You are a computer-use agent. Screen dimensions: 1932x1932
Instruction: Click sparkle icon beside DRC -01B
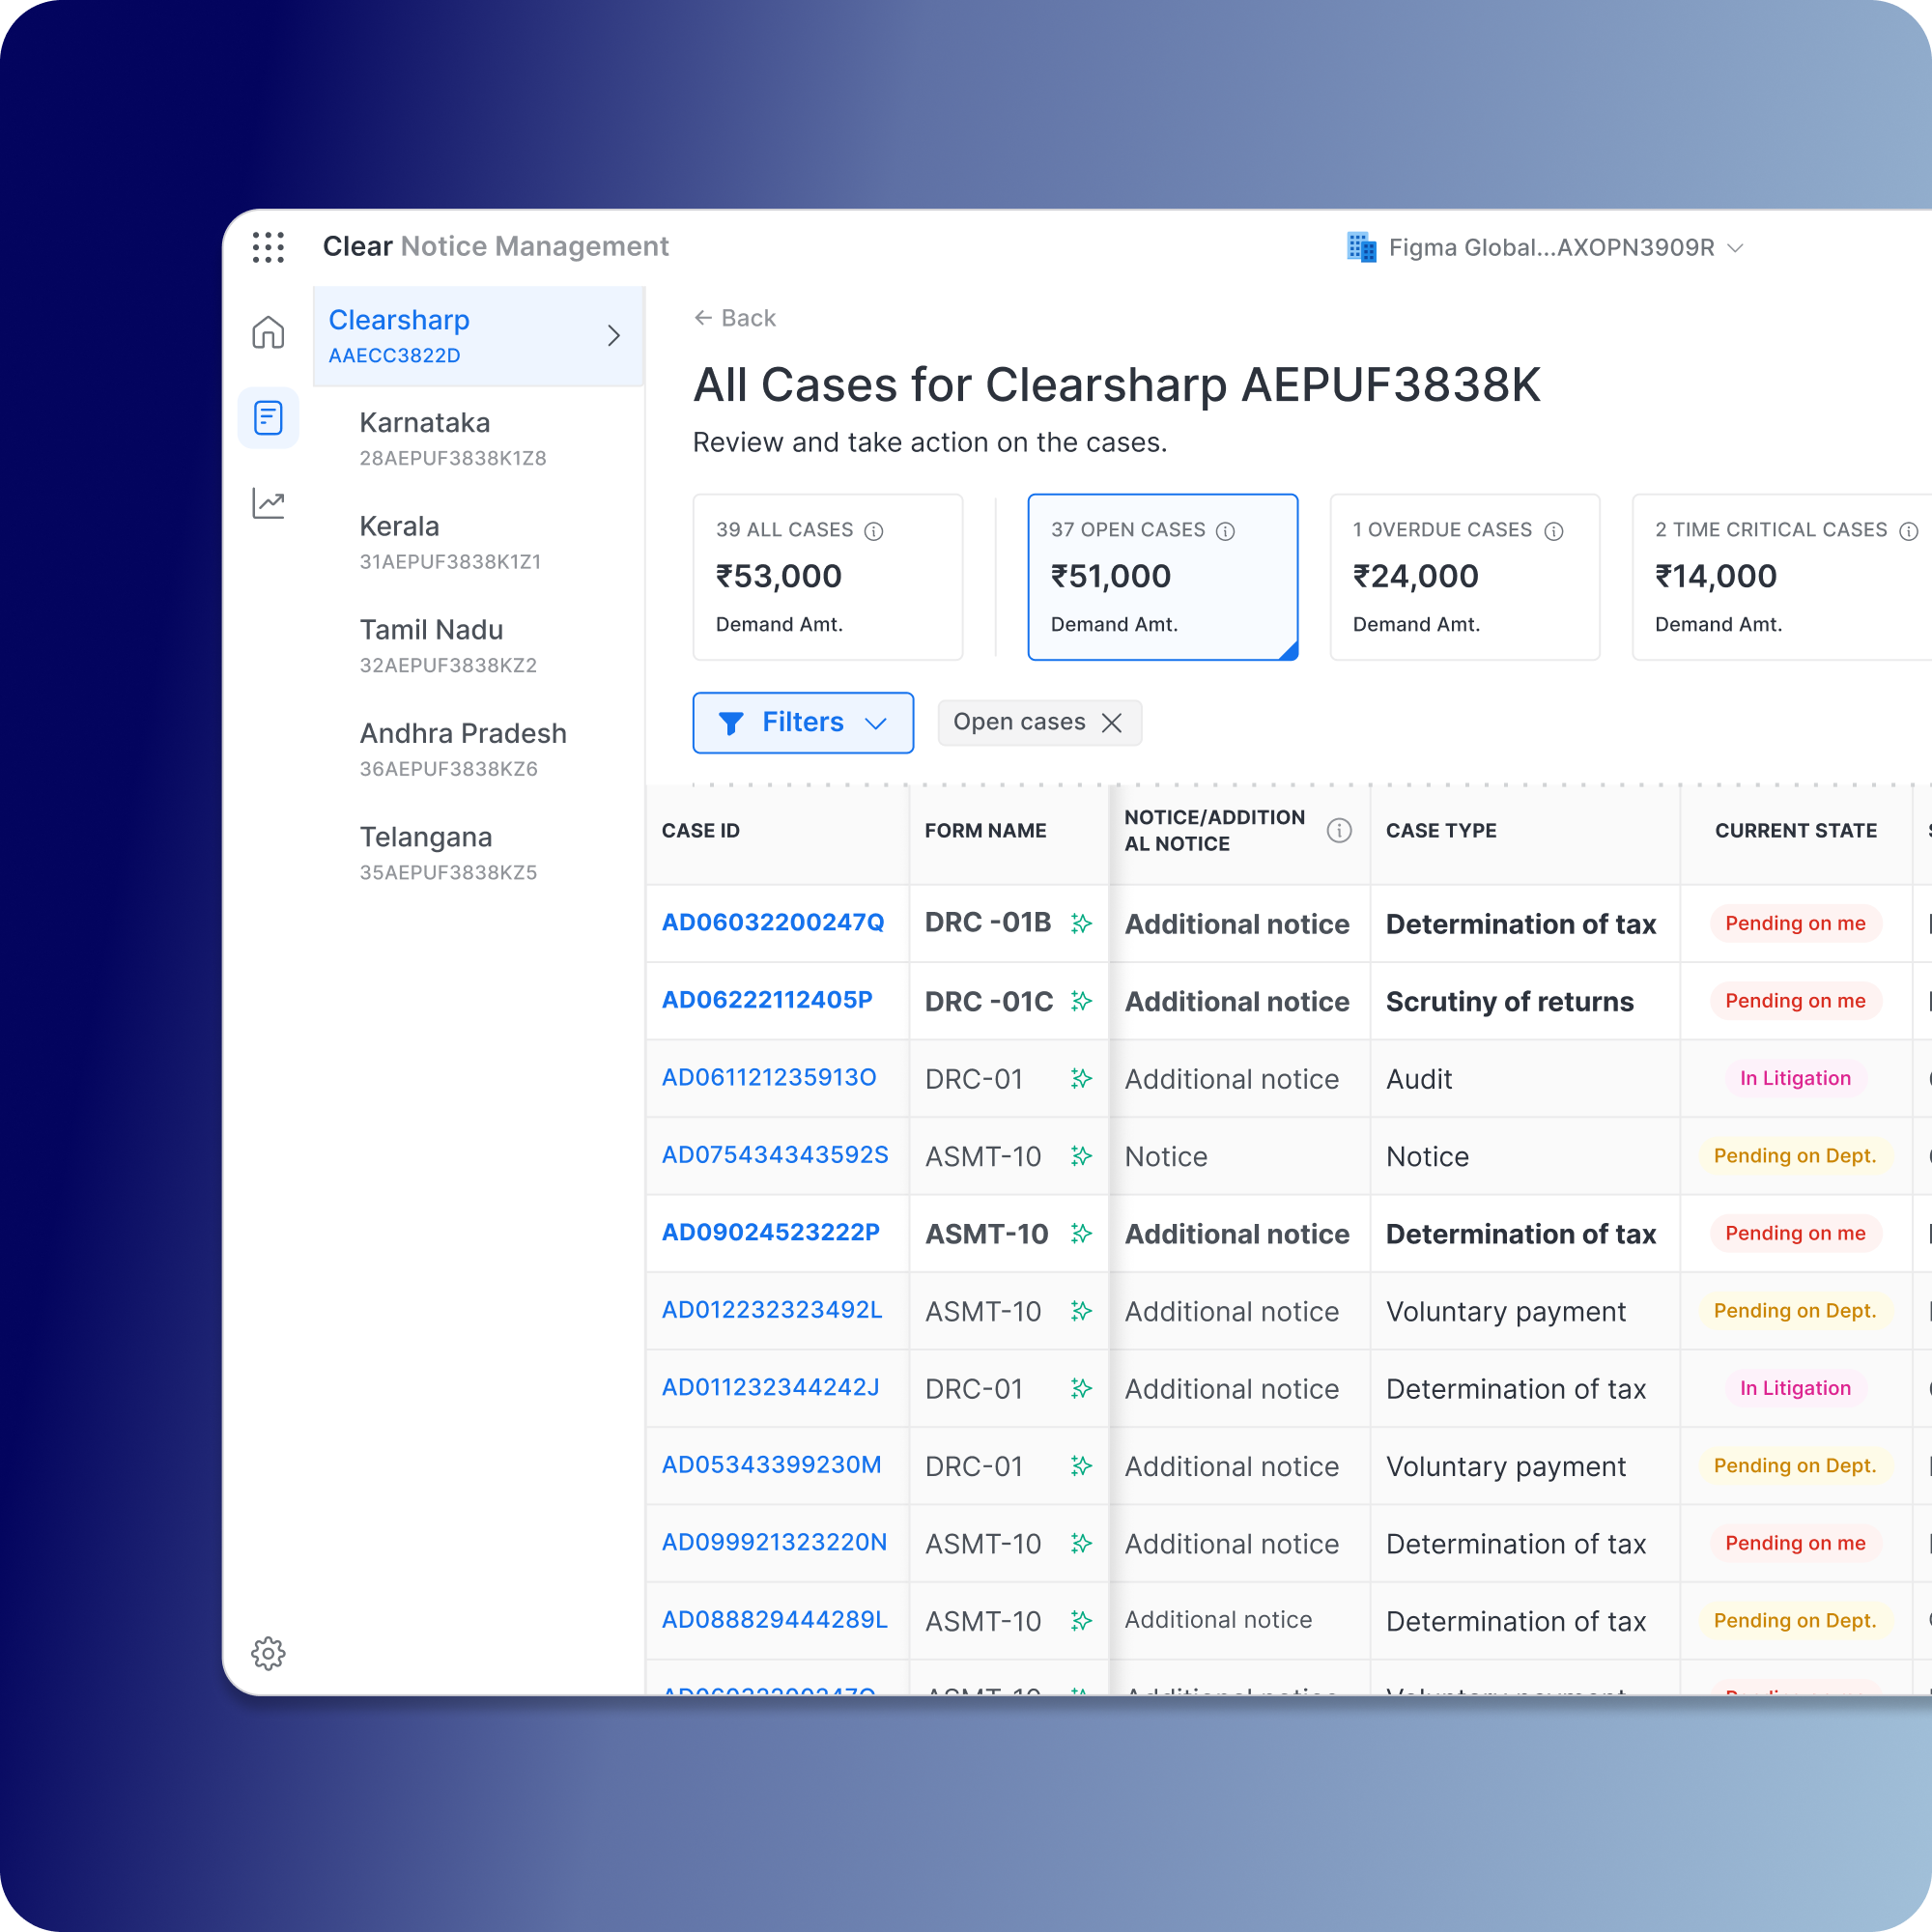1081,923
